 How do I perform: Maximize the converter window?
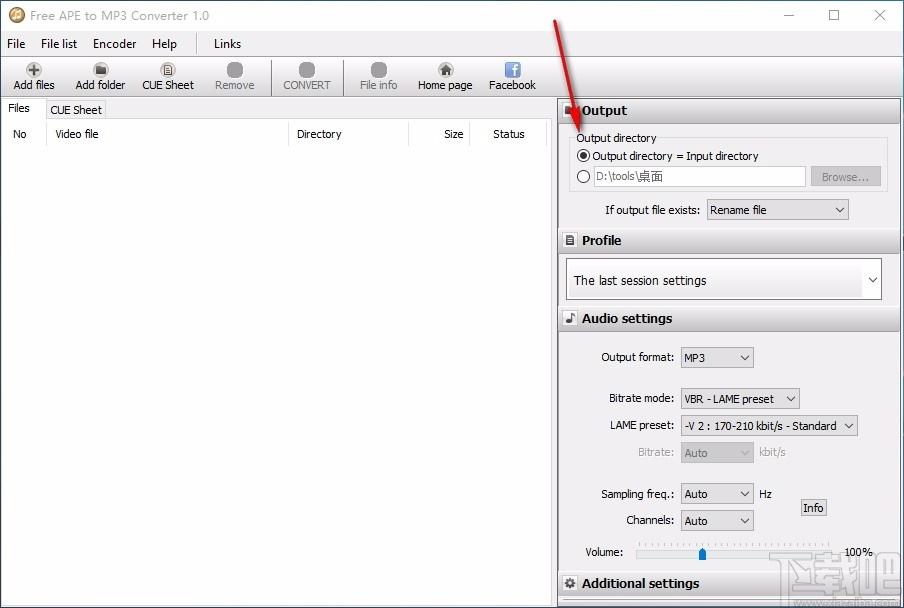834,16
